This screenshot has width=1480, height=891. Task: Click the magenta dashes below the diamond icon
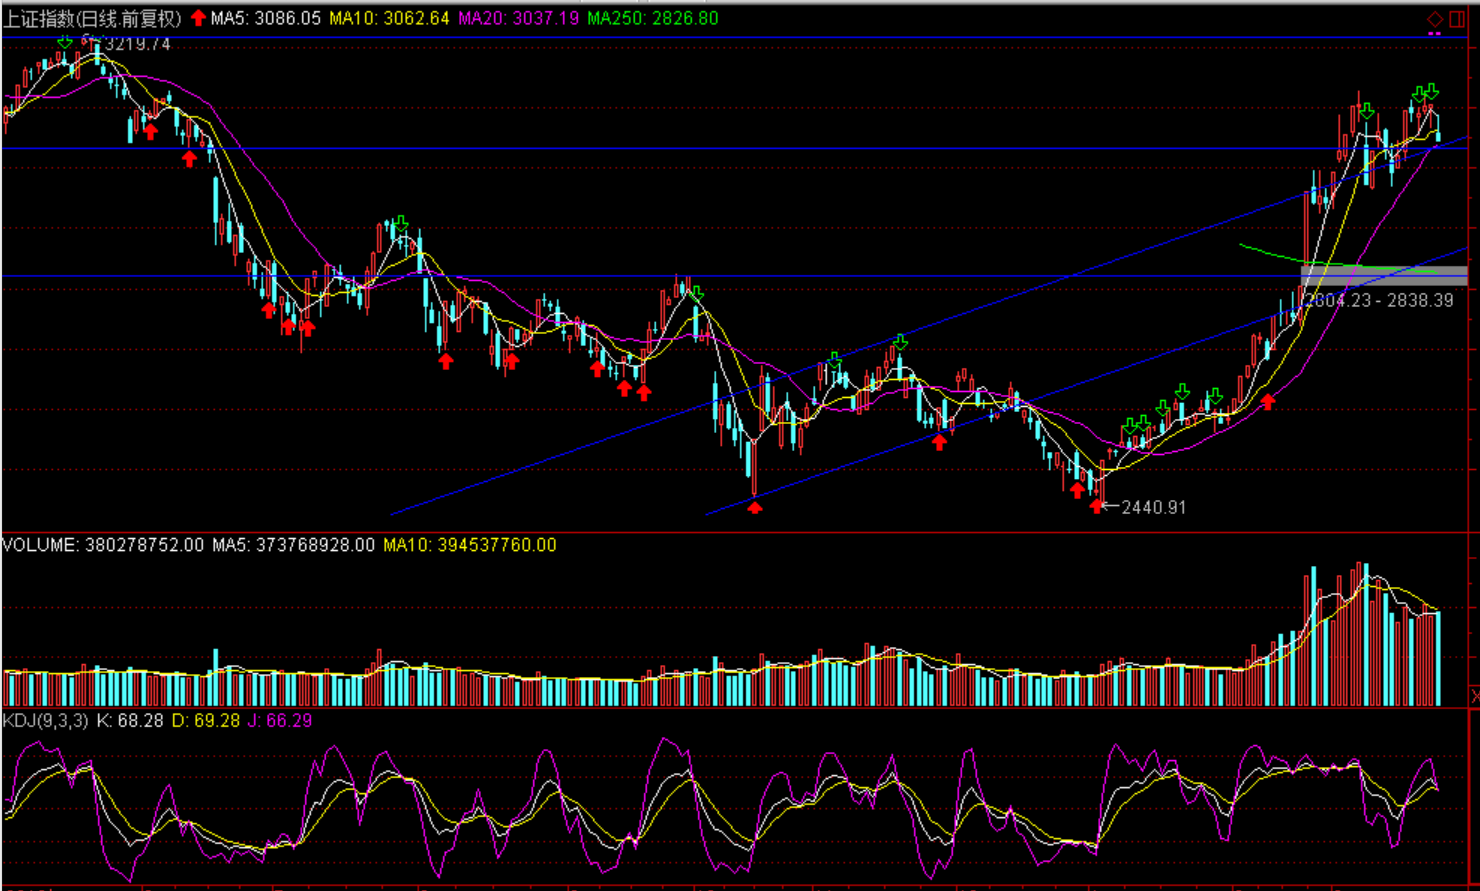[x=1435, y=34]
